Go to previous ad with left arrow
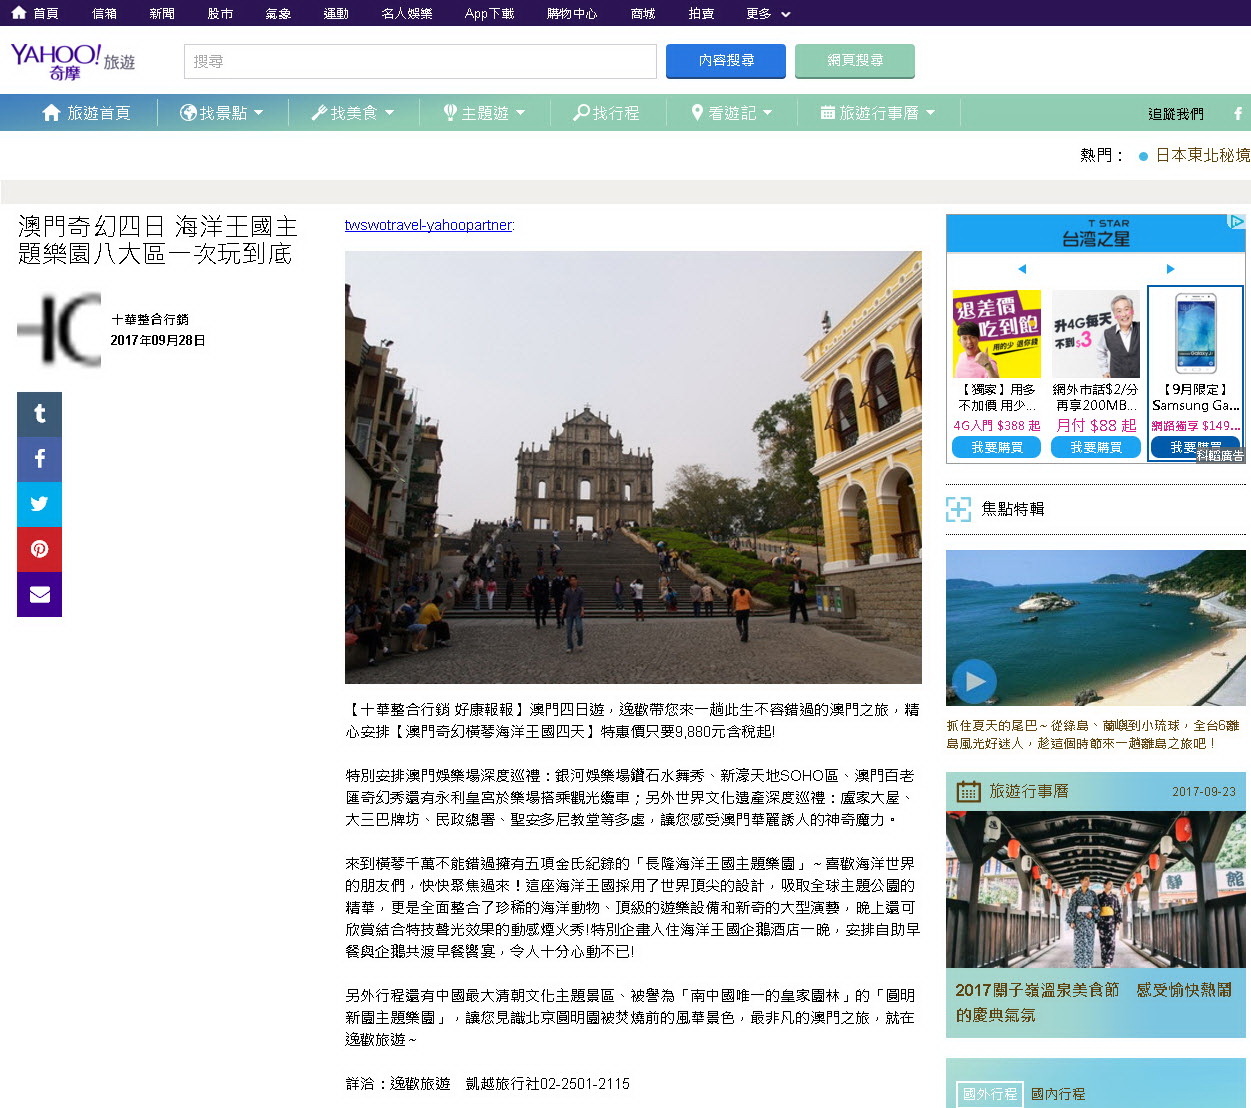Screen dimensions: 1251x1108 (1021, 269)
